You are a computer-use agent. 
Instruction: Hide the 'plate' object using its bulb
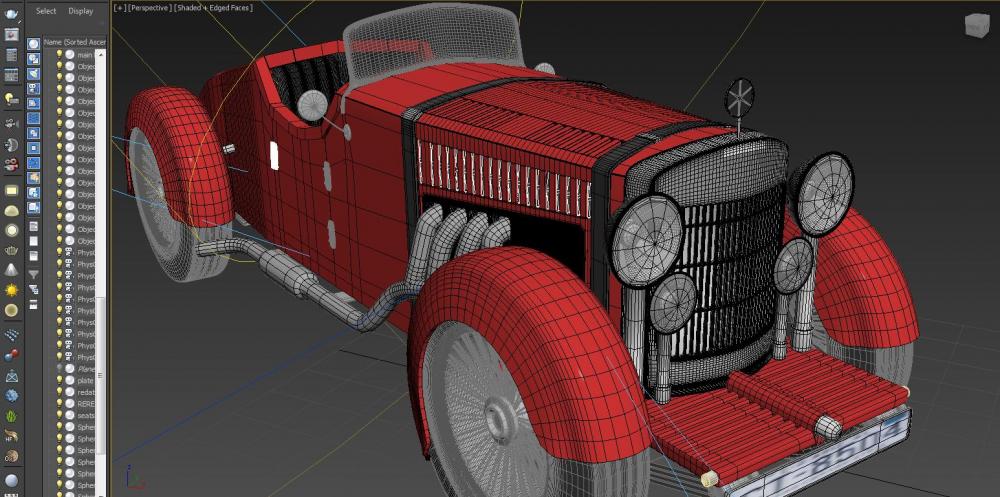[x=59, y=380]
